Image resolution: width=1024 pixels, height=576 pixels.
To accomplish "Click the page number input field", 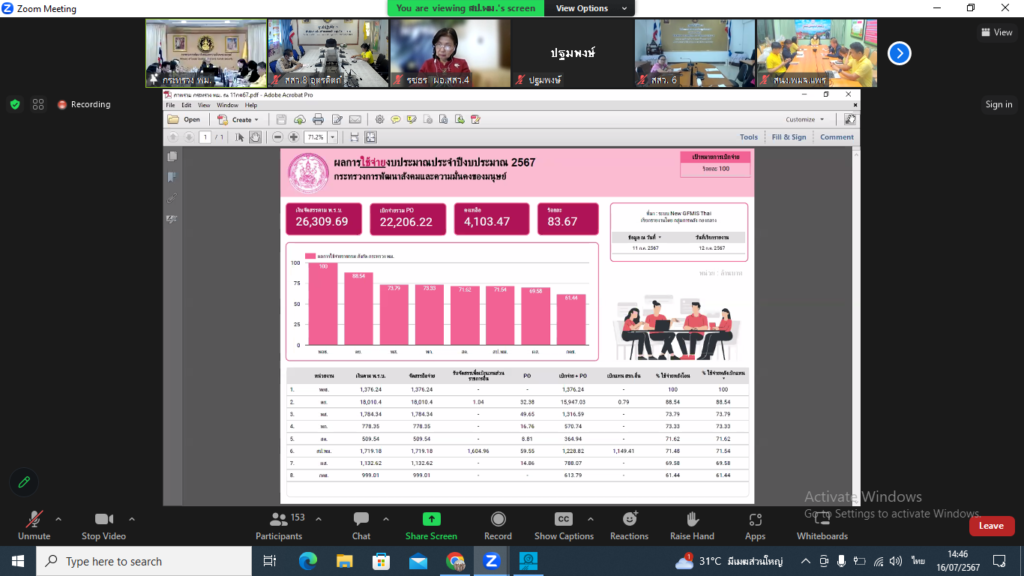I will 205,137.
